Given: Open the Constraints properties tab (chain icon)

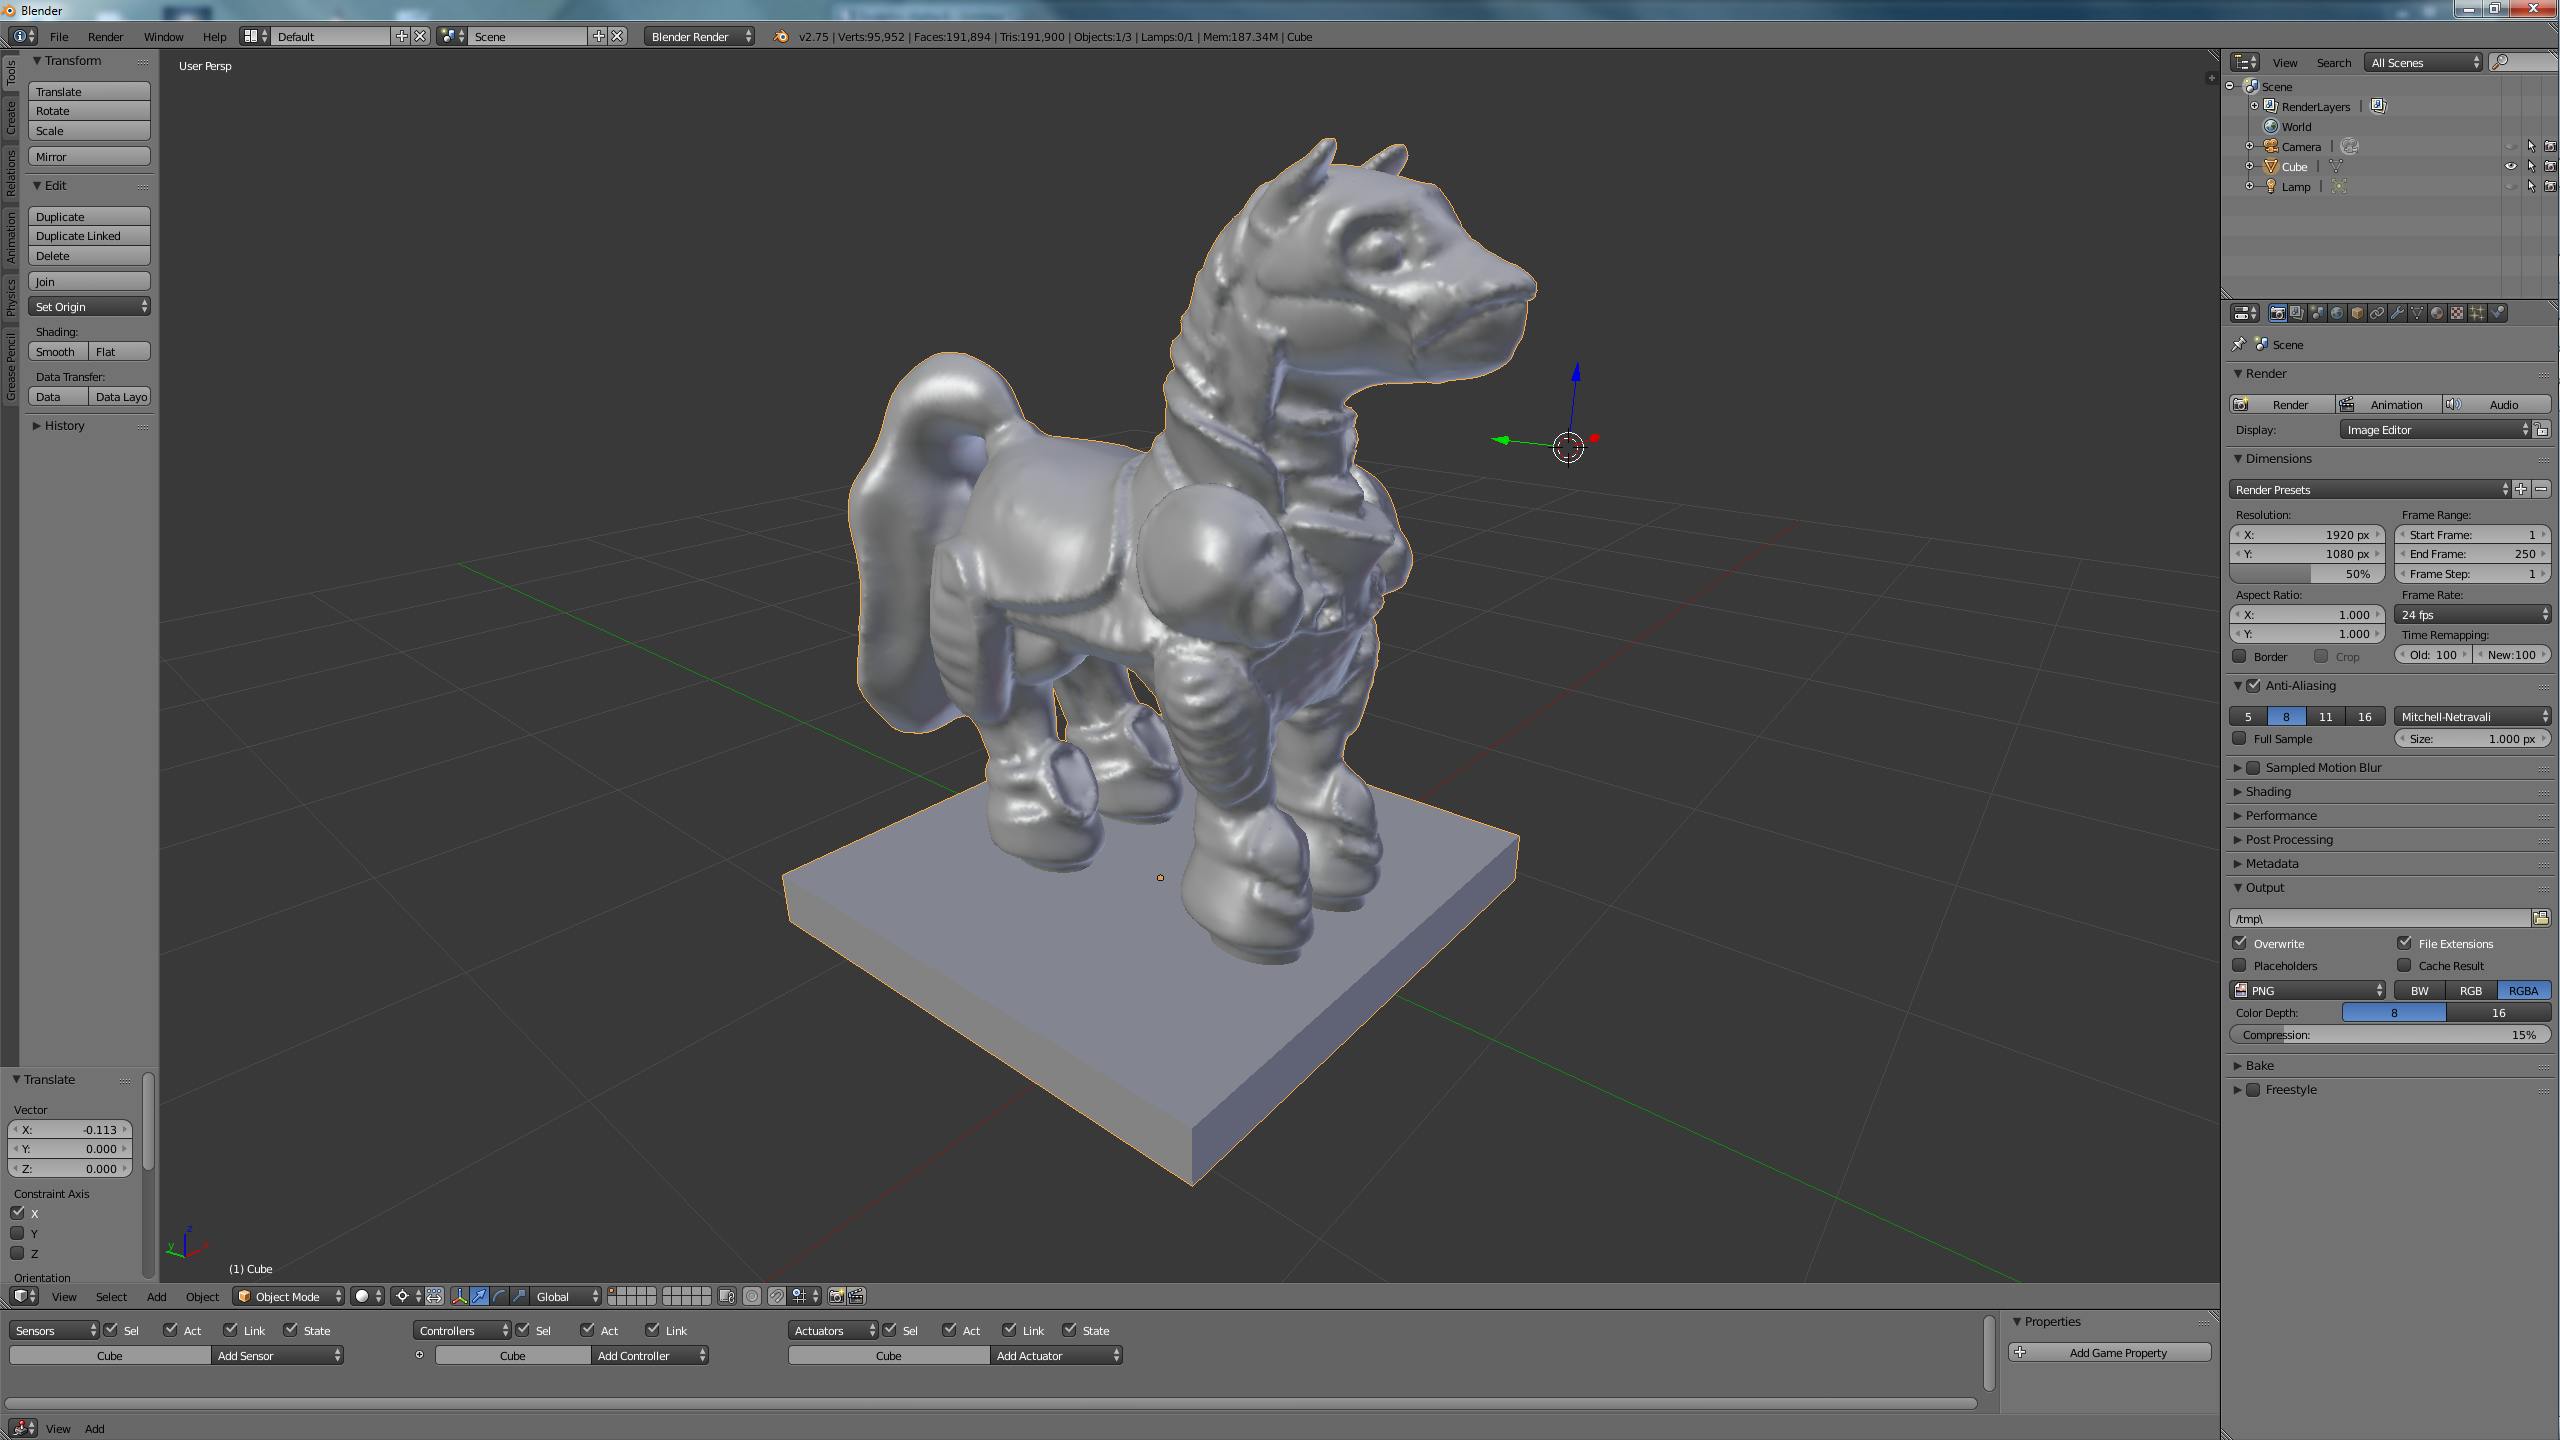Looking at the screenshot, I should (x=2377, y=313).
